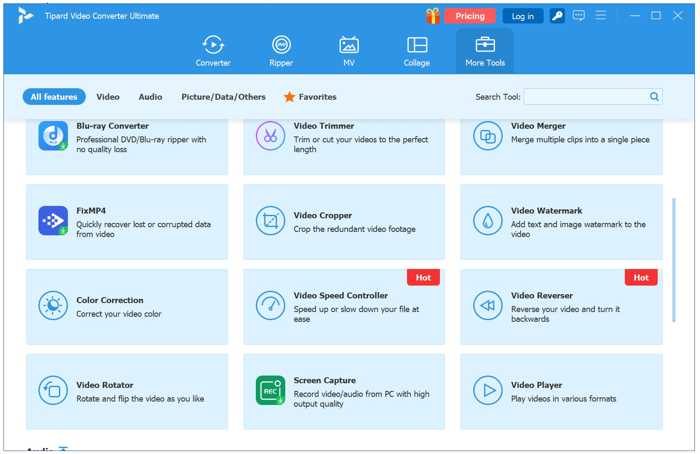Open the Video Rotator tool

(x=126, y=391)
